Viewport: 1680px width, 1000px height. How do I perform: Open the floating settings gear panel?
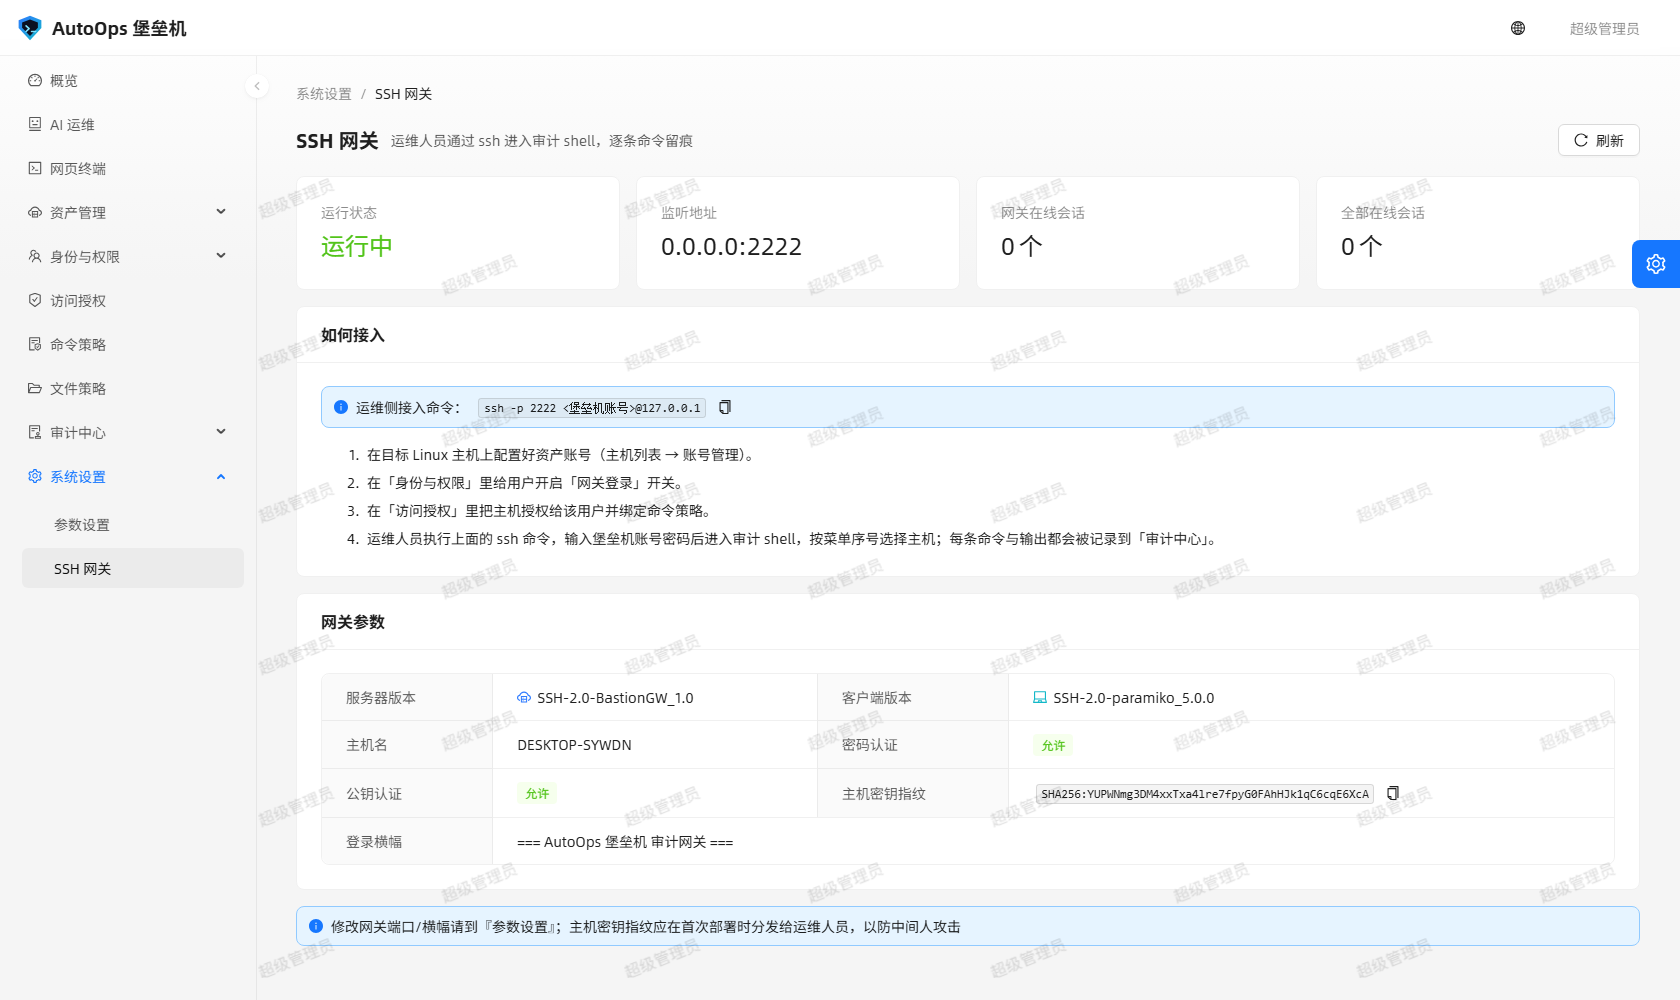1656,264
